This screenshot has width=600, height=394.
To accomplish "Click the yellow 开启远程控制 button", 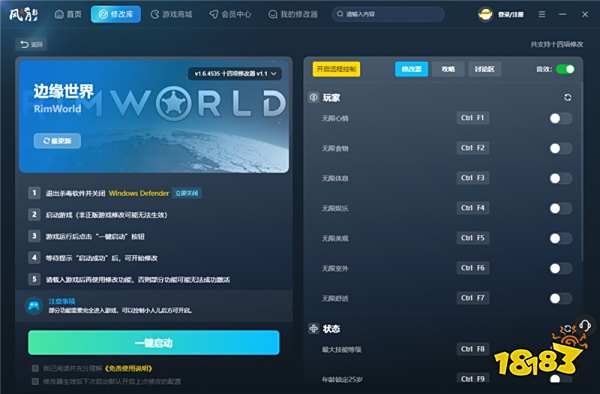I will pos(336,69).
